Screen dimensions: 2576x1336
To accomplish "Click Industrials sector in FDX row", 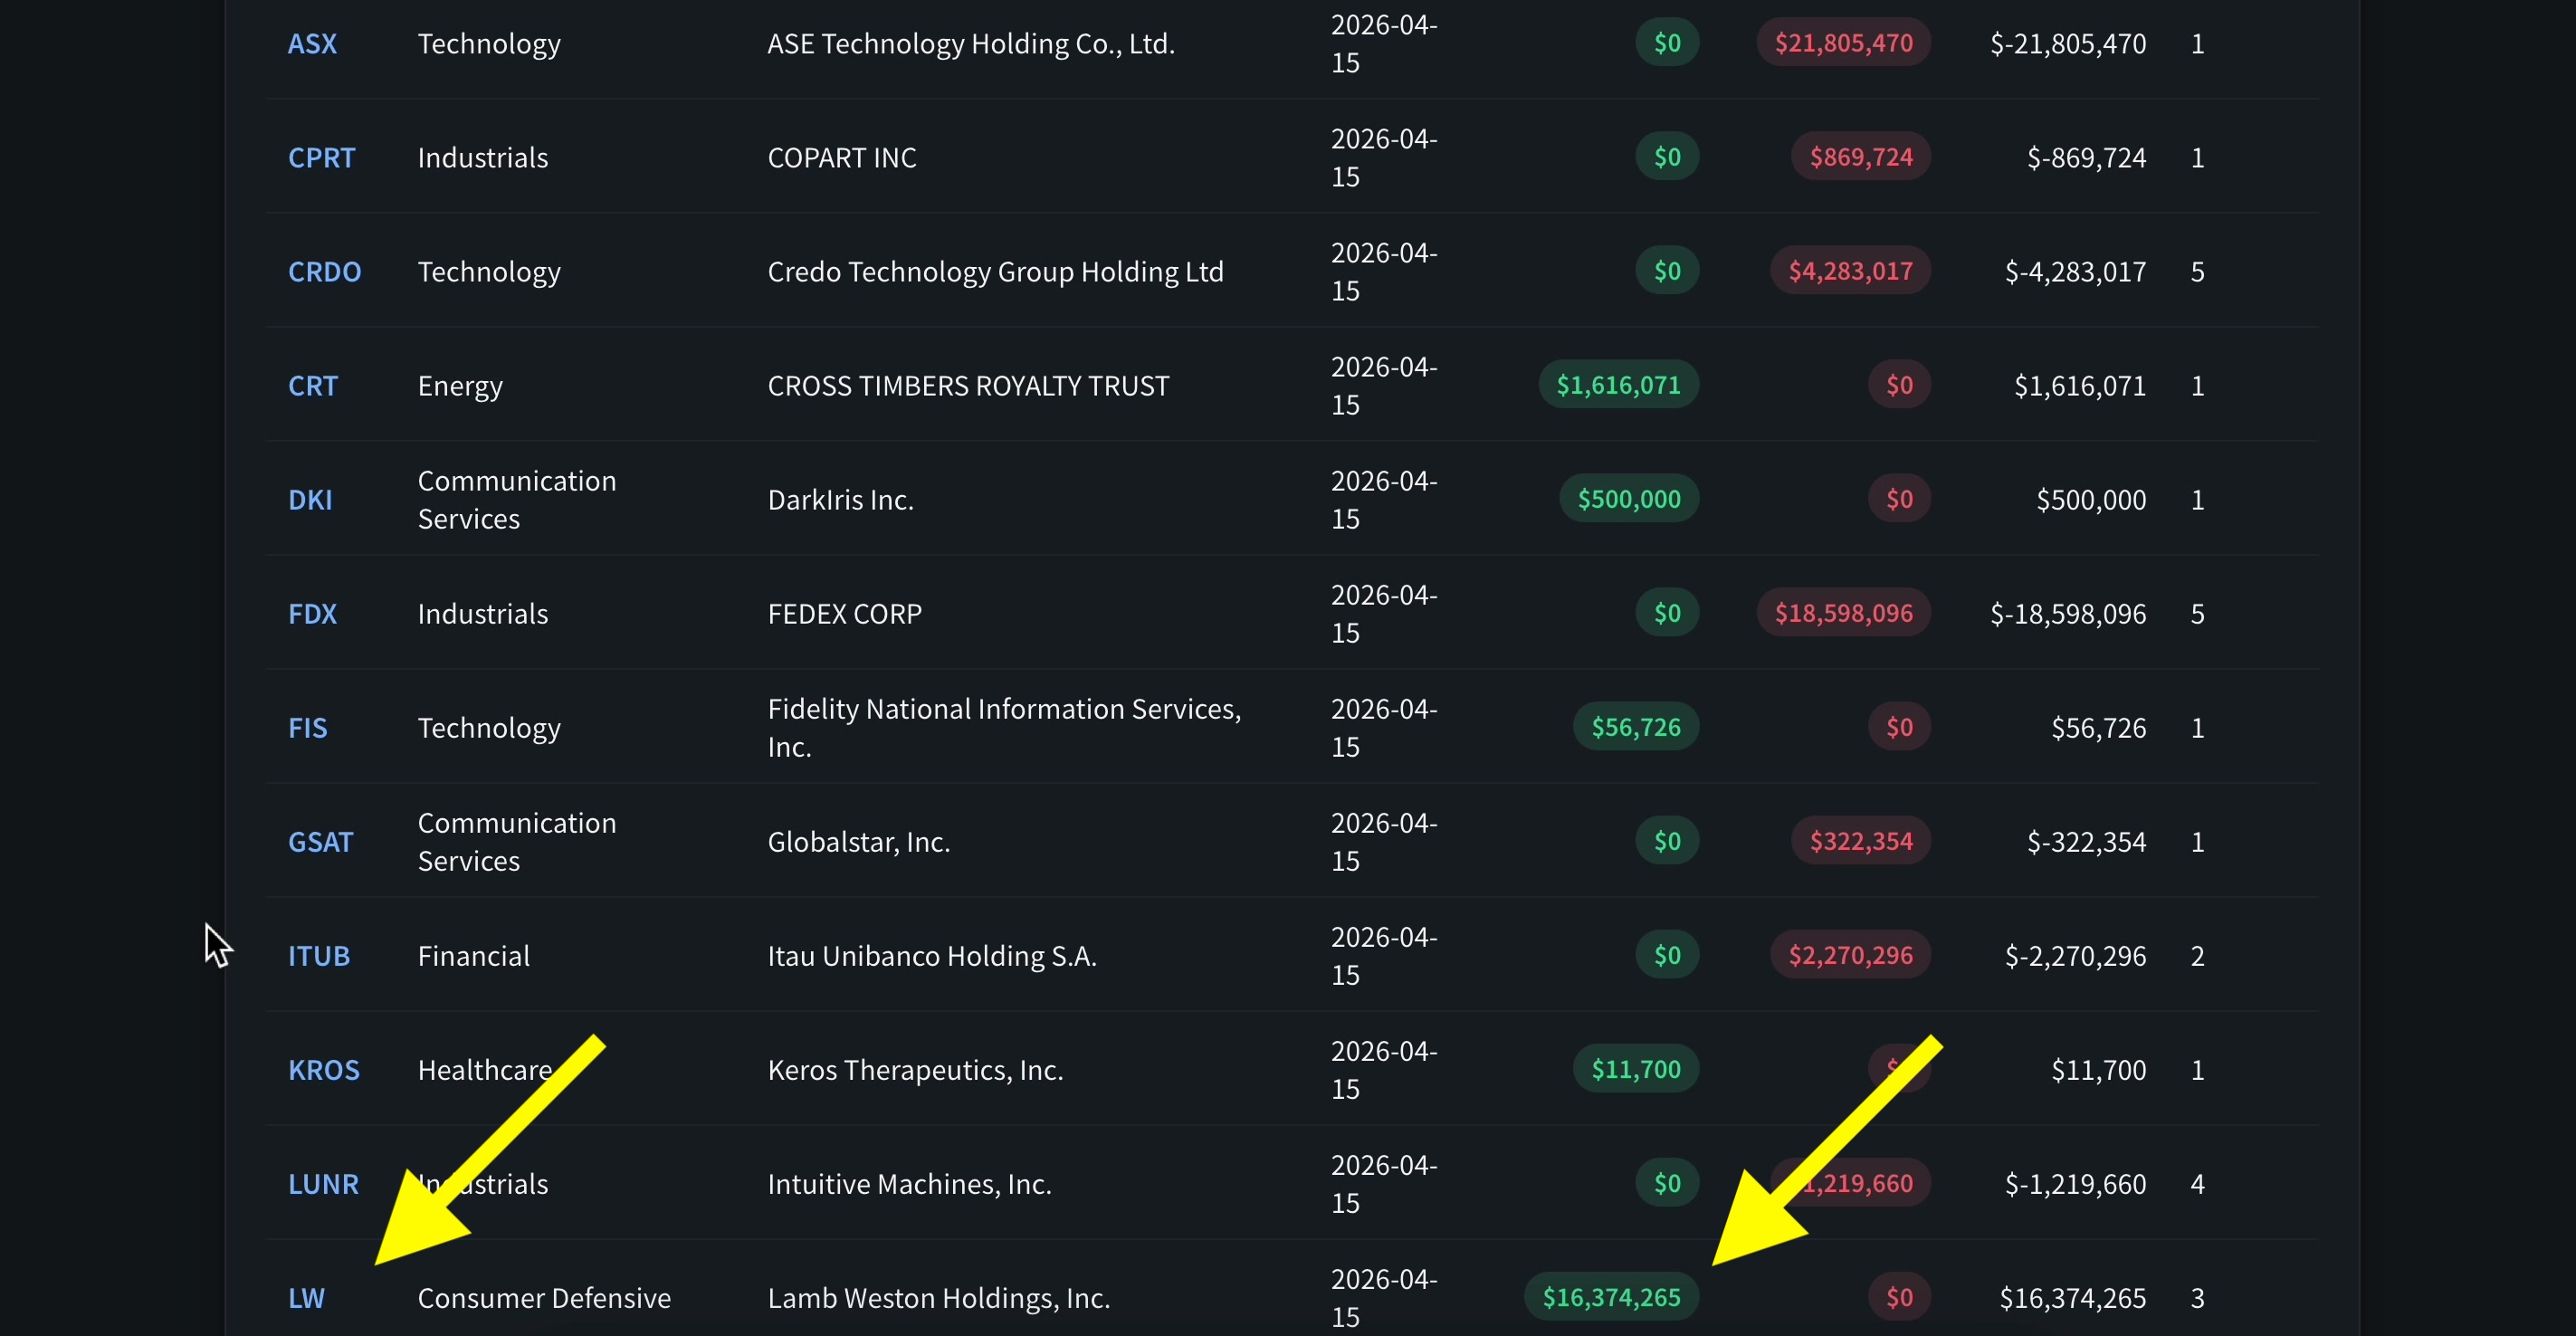I will point(482,613).
